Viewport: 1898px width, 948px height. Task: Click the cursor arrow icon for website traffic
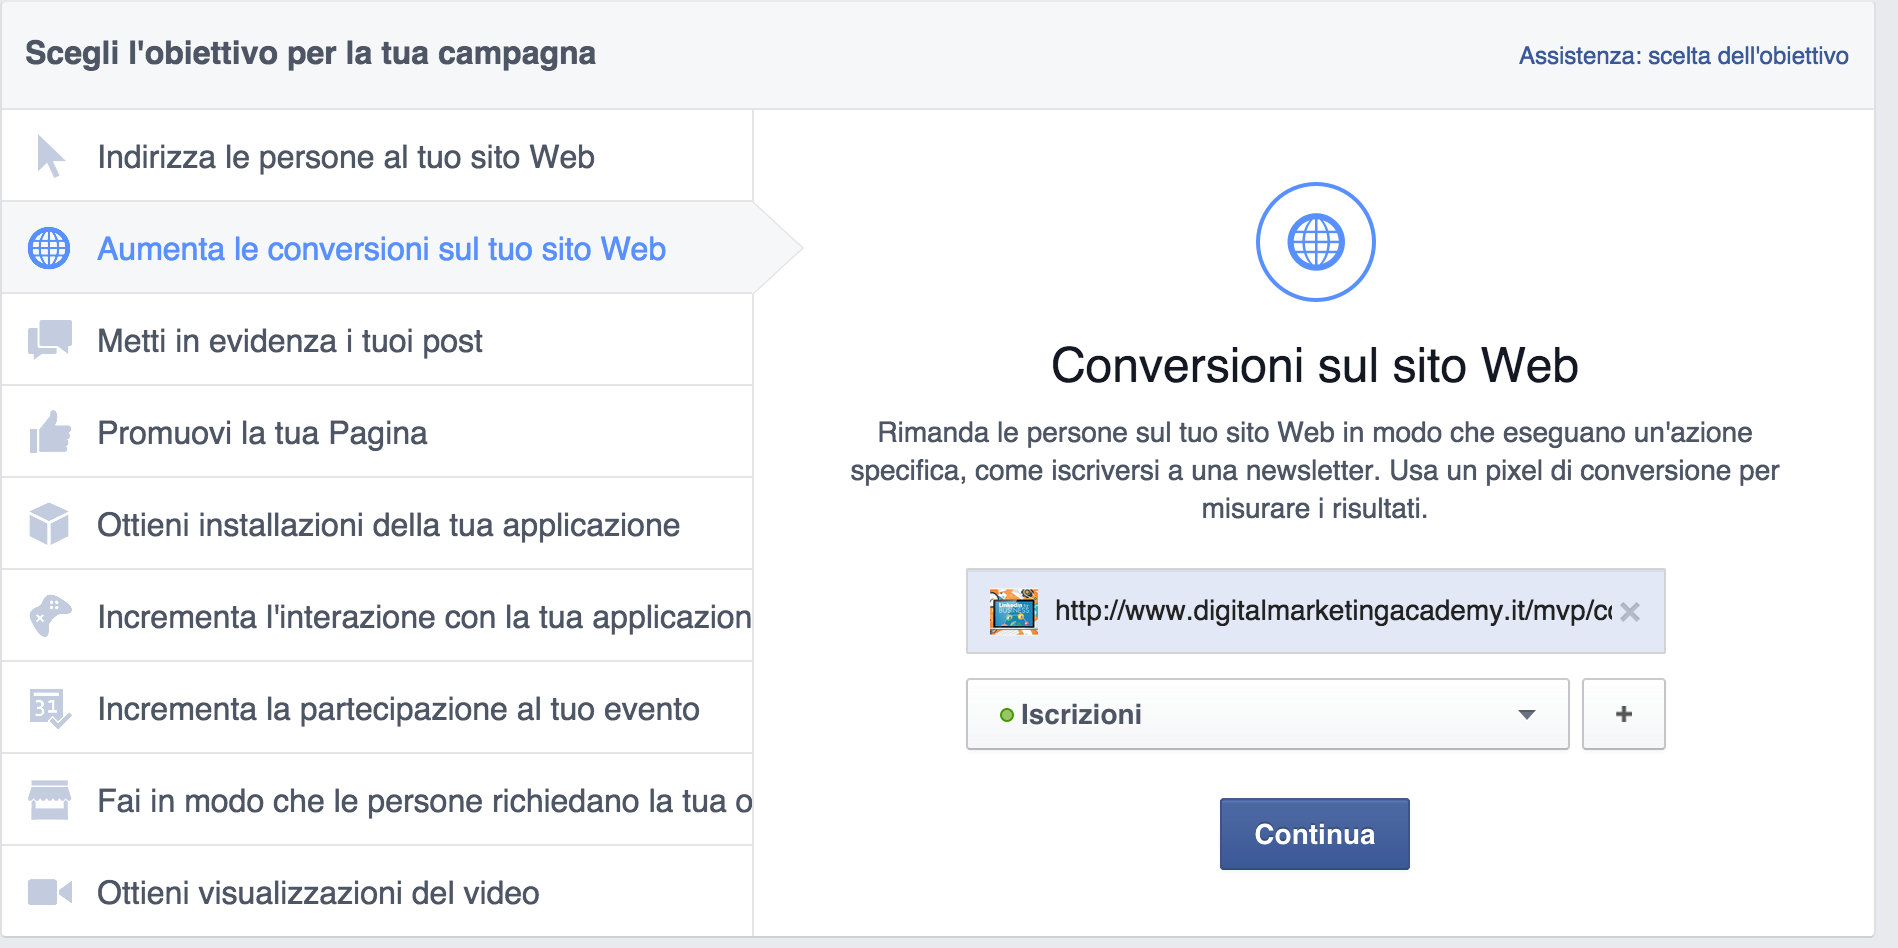[50, 157]
